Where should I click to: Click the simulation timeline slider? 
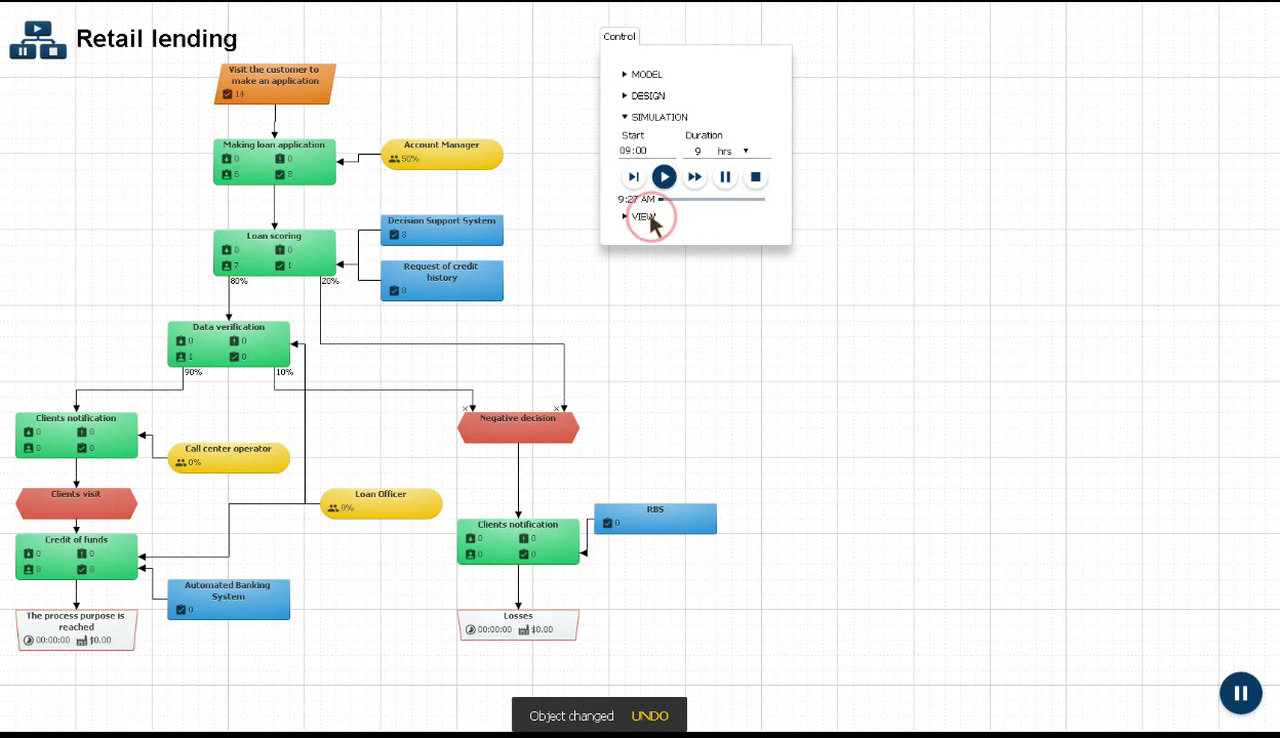710,199
